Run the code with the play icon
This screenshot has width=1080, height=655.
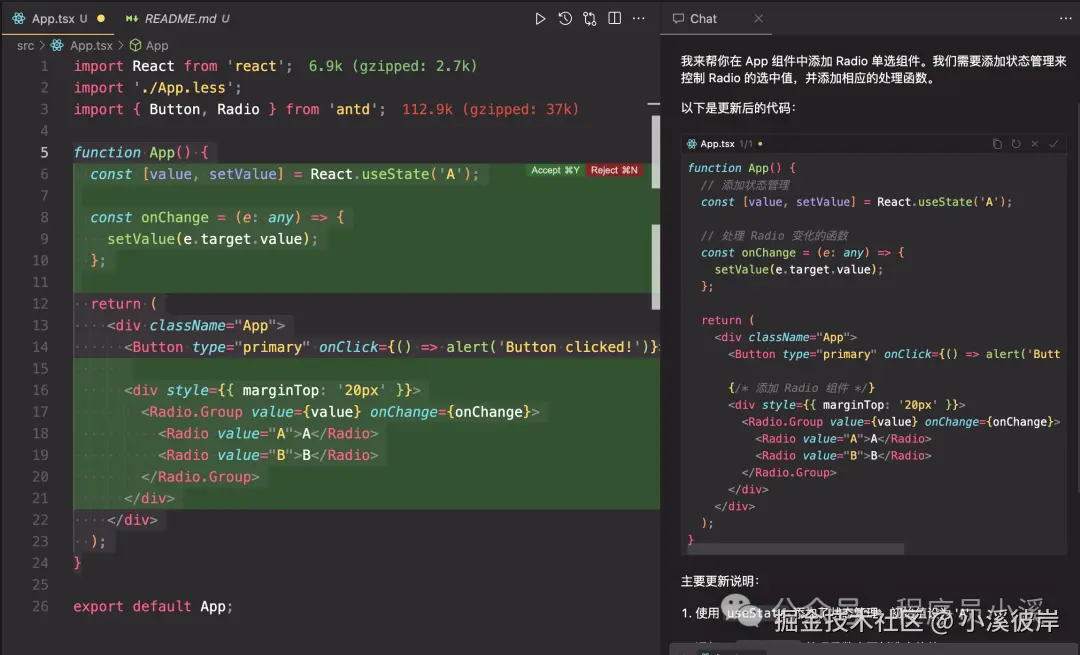click(540, 19)
